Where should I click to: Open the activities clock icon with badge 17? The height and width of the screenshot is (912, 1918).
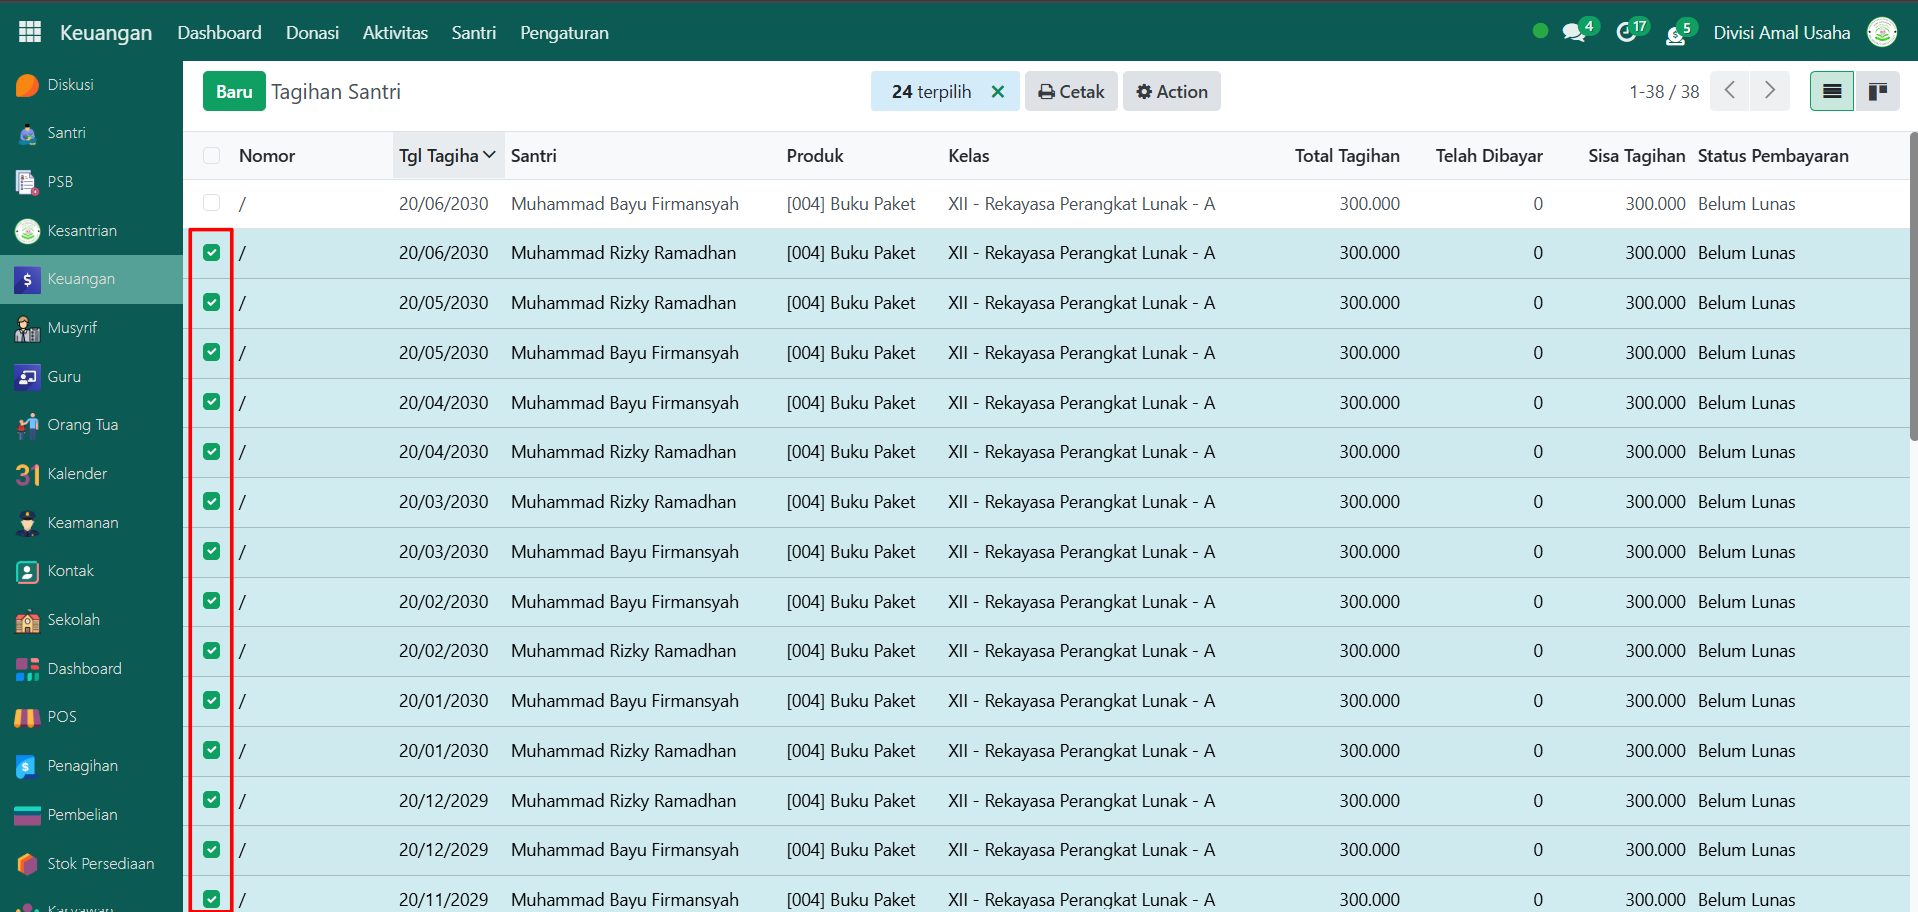tap(1627, 33)
